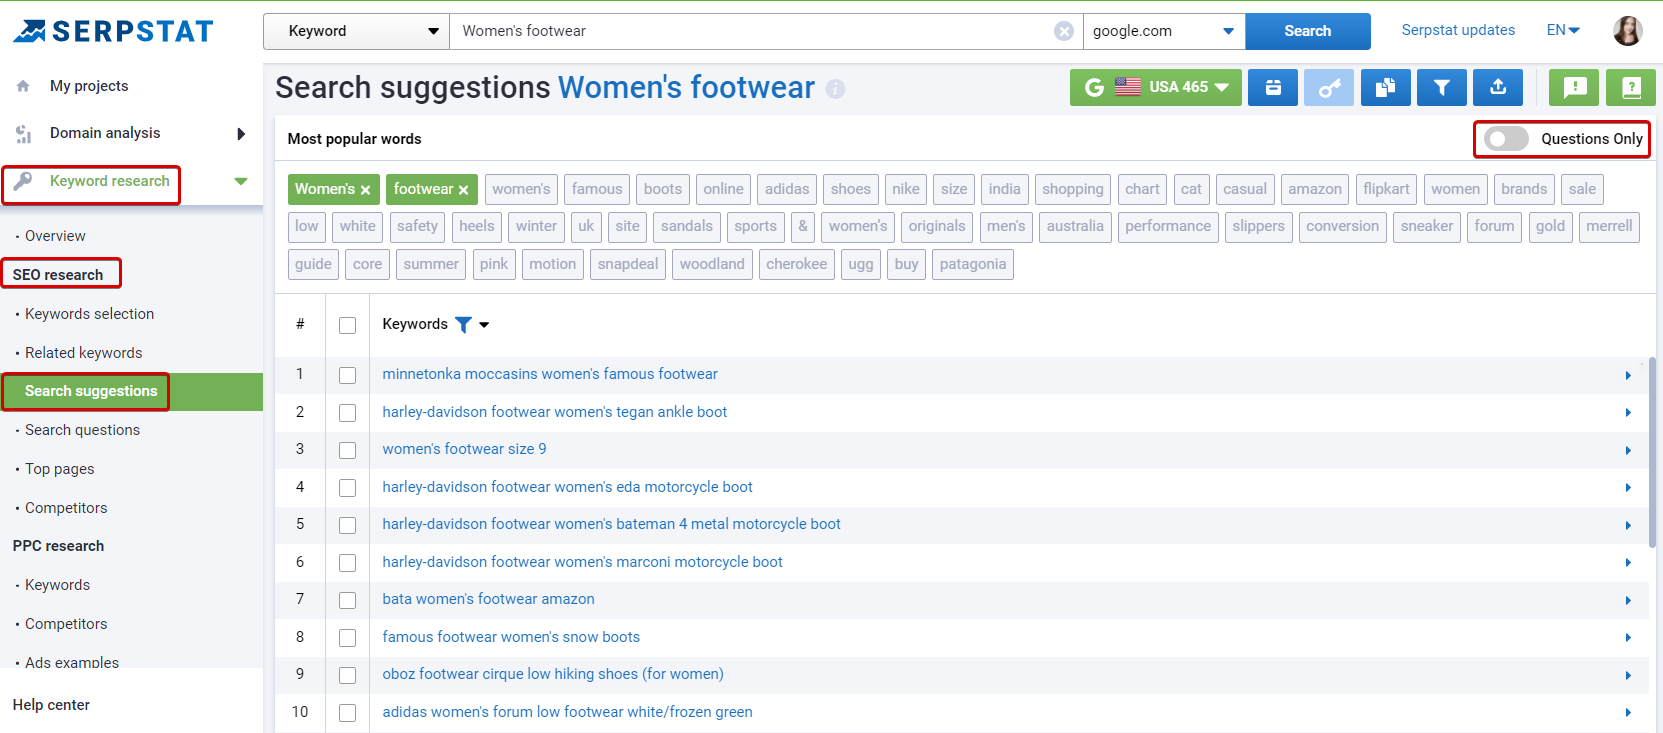Select Search suggestions in sidebar
The height and width of the screenshot is (733, 1663).
tap(91, 391)
